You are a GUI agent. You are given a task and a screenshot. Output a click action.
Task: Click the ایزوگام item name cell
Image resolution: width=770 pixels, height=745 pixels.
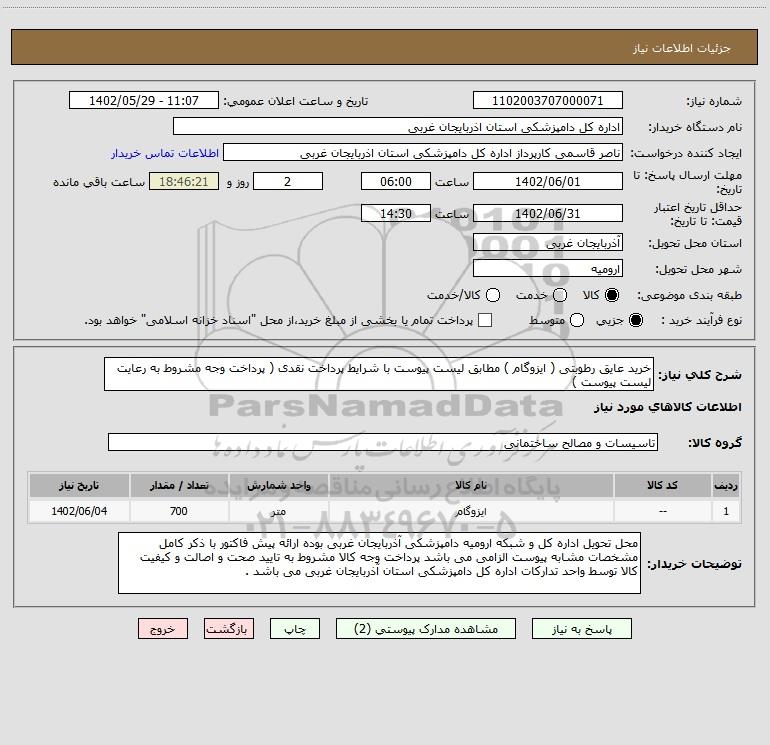tap(471, 511)
